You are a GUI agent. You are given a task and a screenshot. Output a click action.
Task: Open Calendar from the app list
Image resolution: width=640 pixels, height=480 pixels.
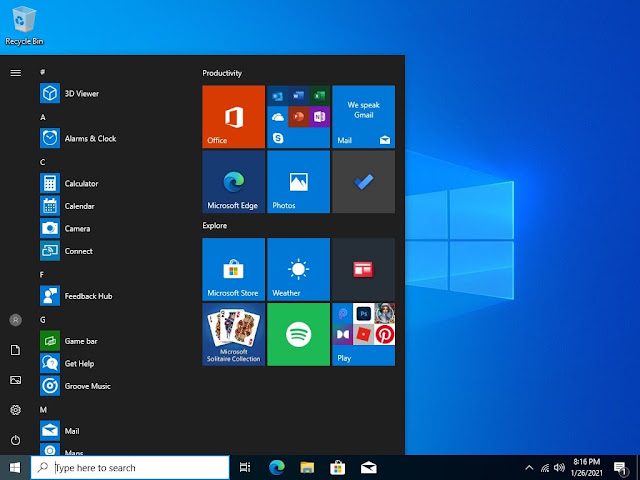point(67,206)
